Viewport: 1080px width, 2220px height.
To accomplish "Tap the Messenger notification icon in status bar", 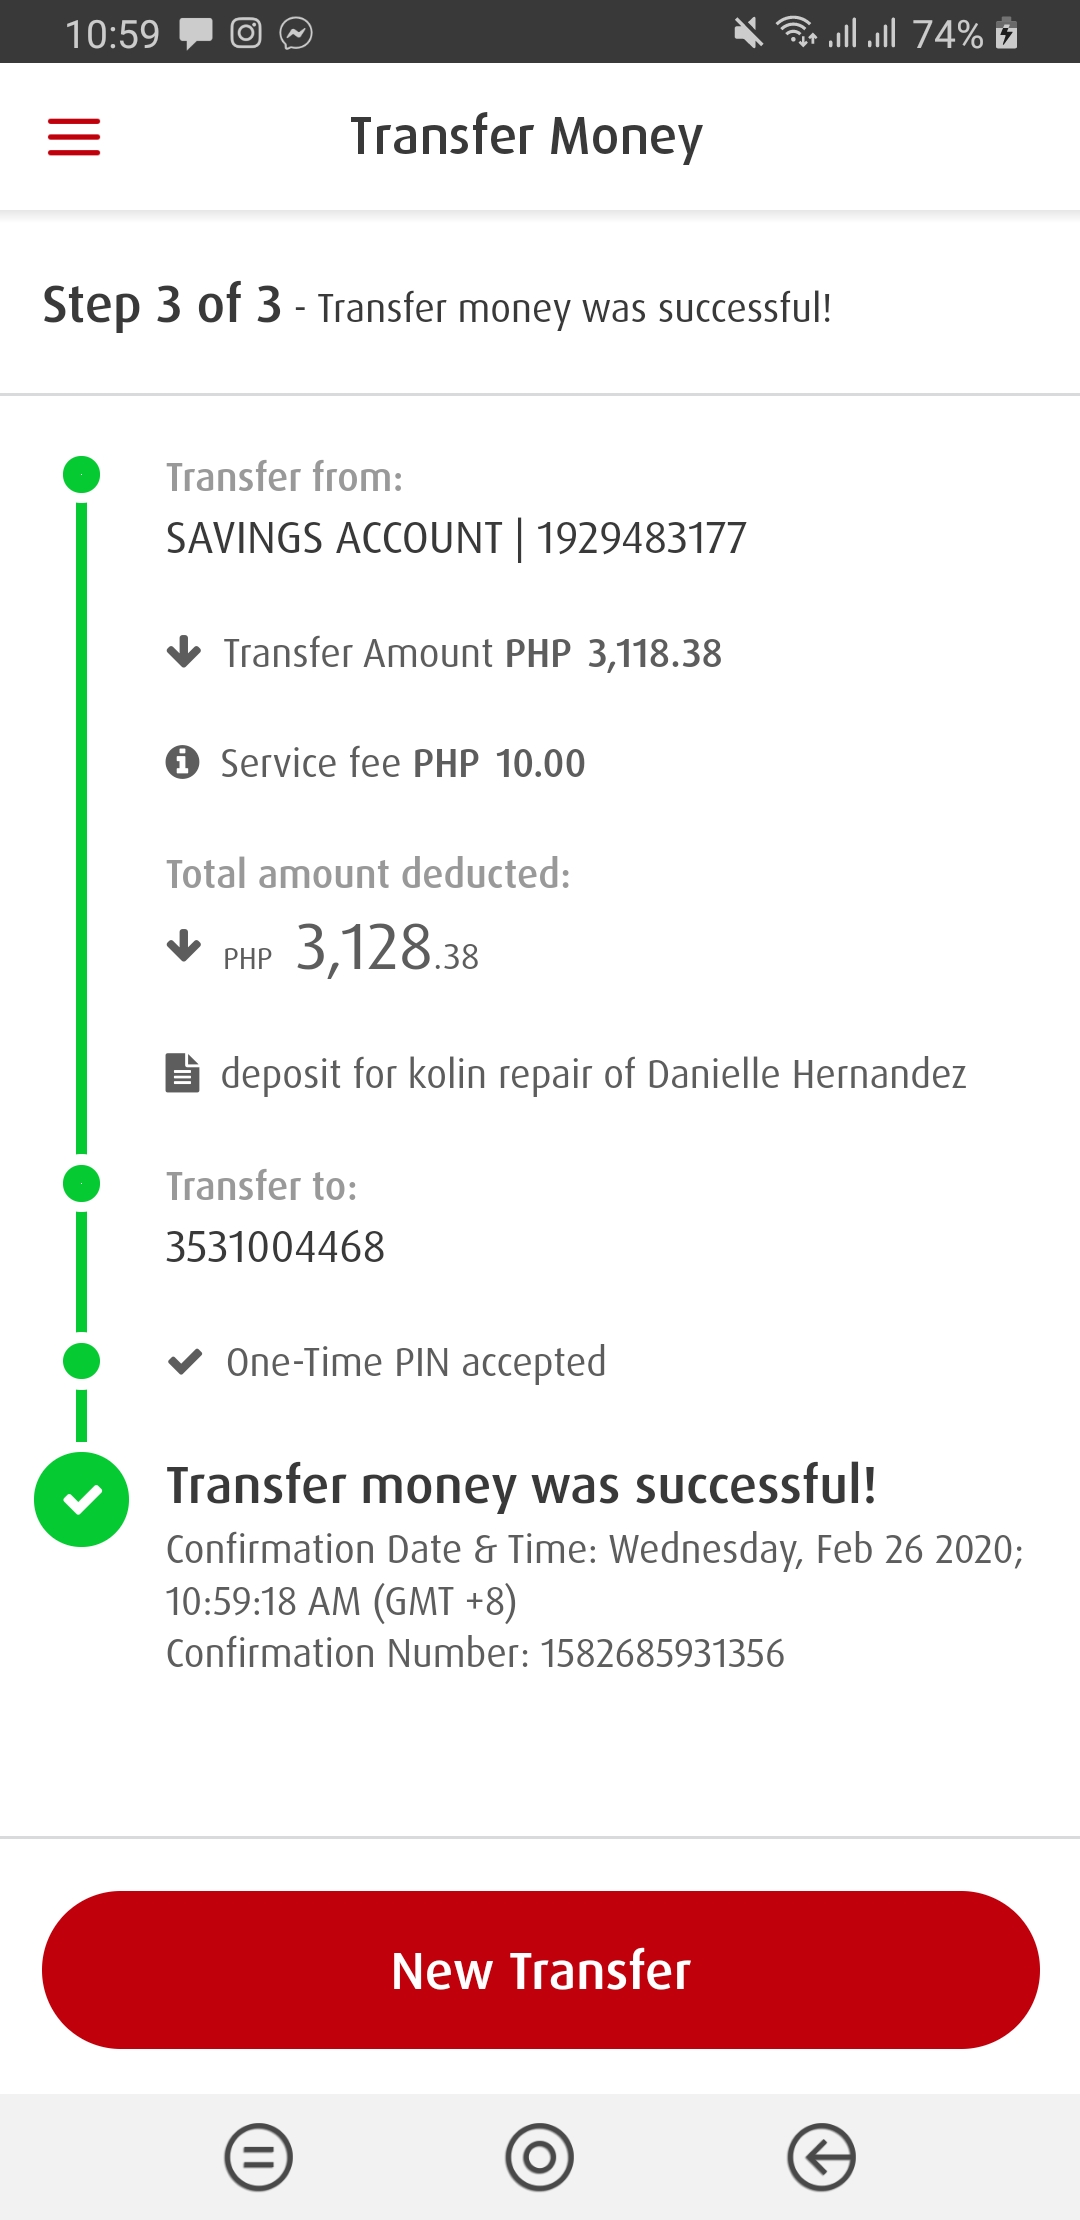I will [296, 34].
